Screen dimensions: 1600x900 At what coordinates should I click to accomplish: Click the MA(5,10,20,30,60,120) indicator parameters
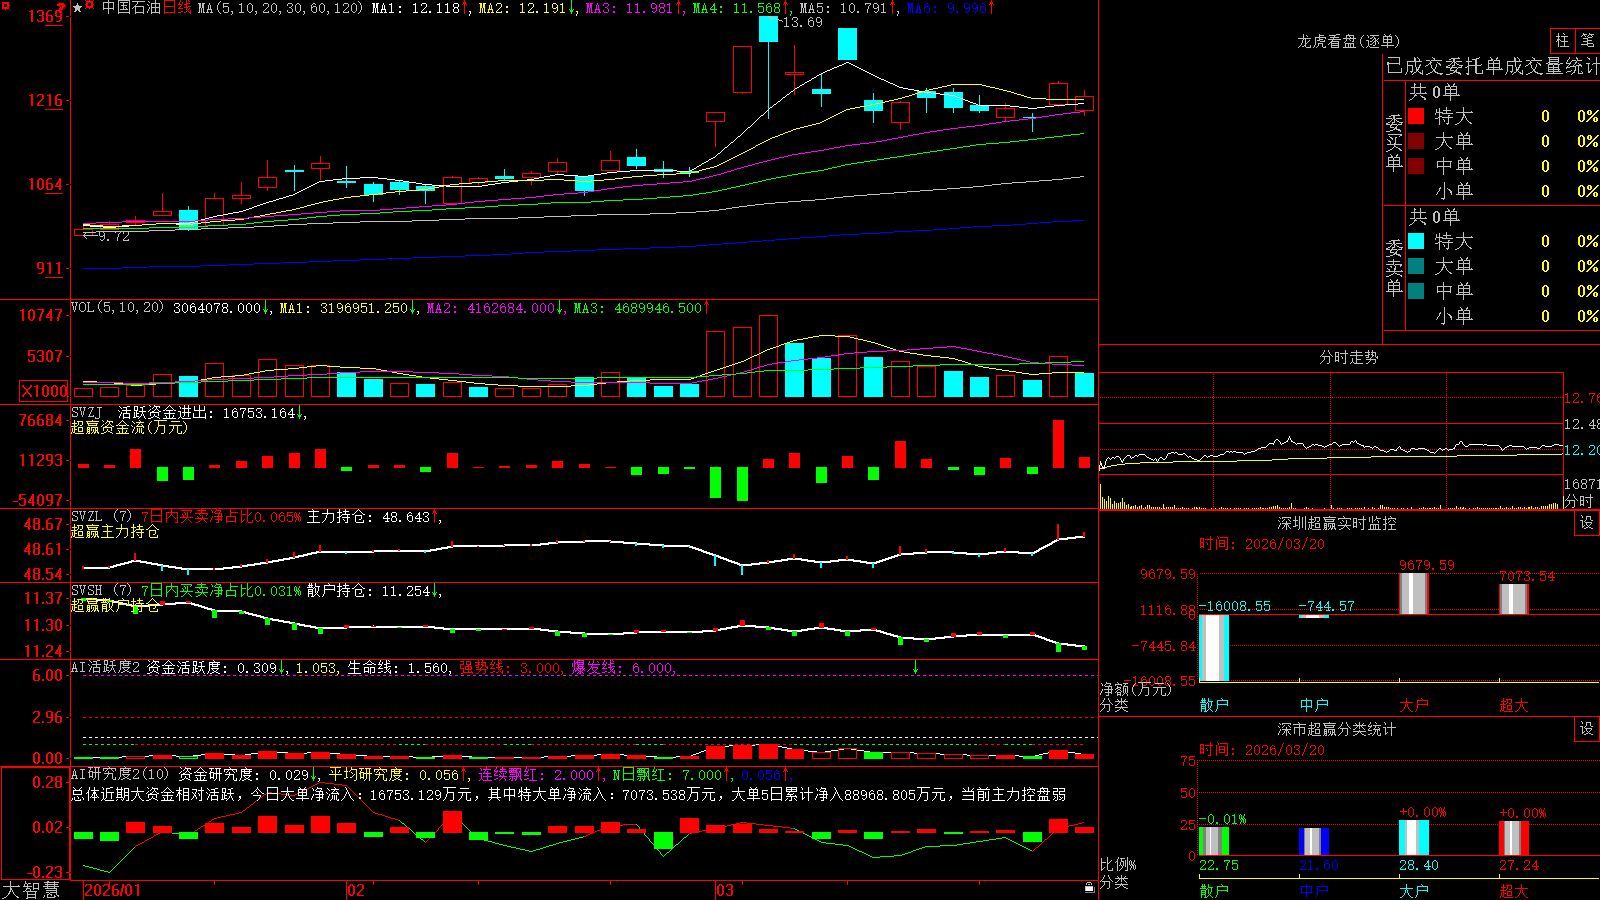pyautogui.click(x=280, y=8)
